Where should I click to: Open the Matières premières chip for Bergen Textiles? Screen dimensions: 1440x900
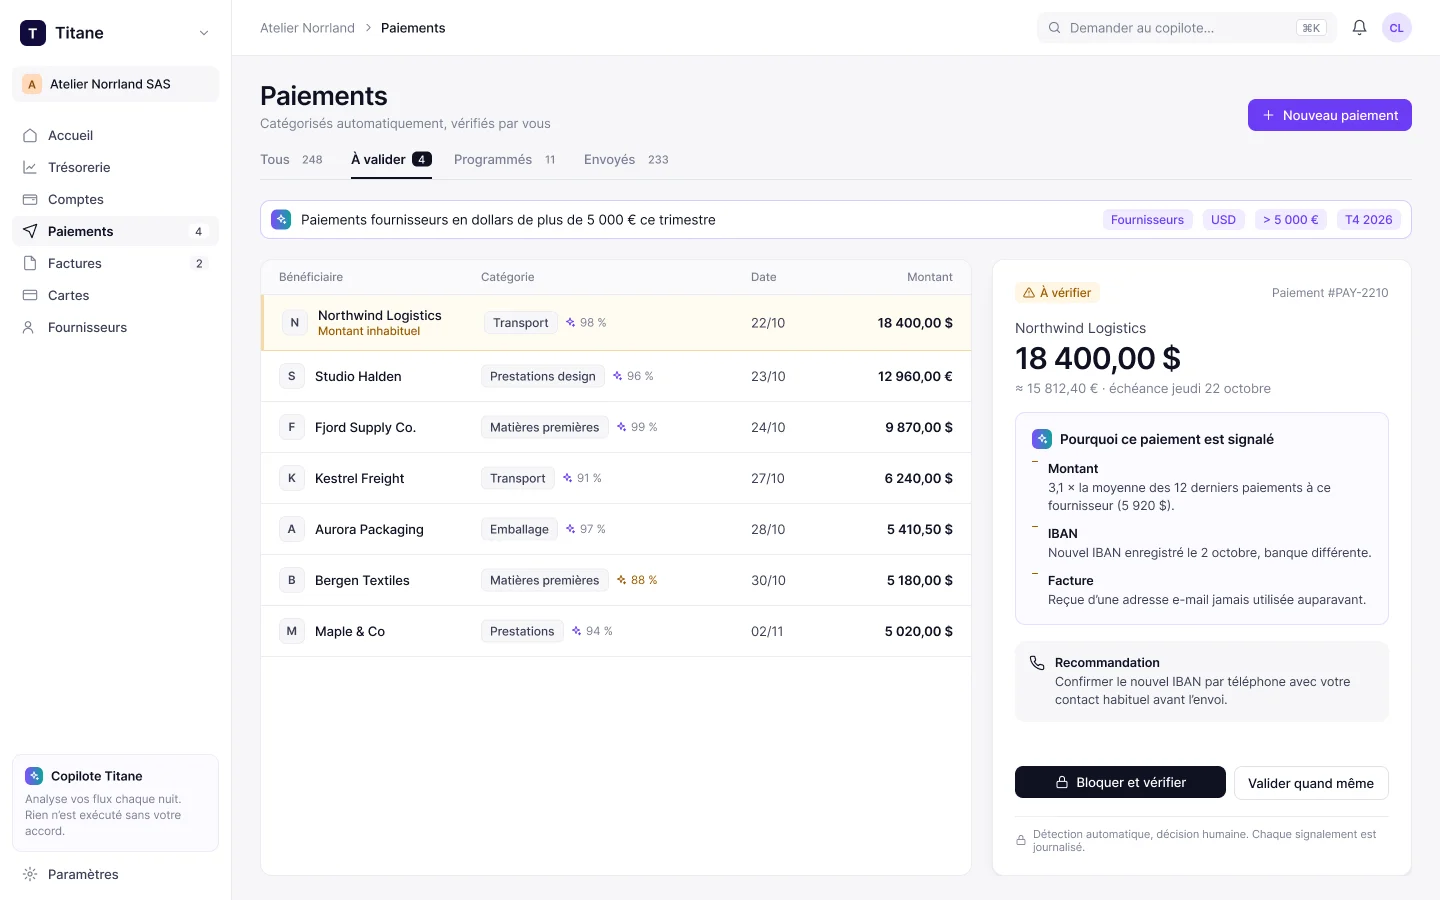pyautogui.click(x=544, y=580)
